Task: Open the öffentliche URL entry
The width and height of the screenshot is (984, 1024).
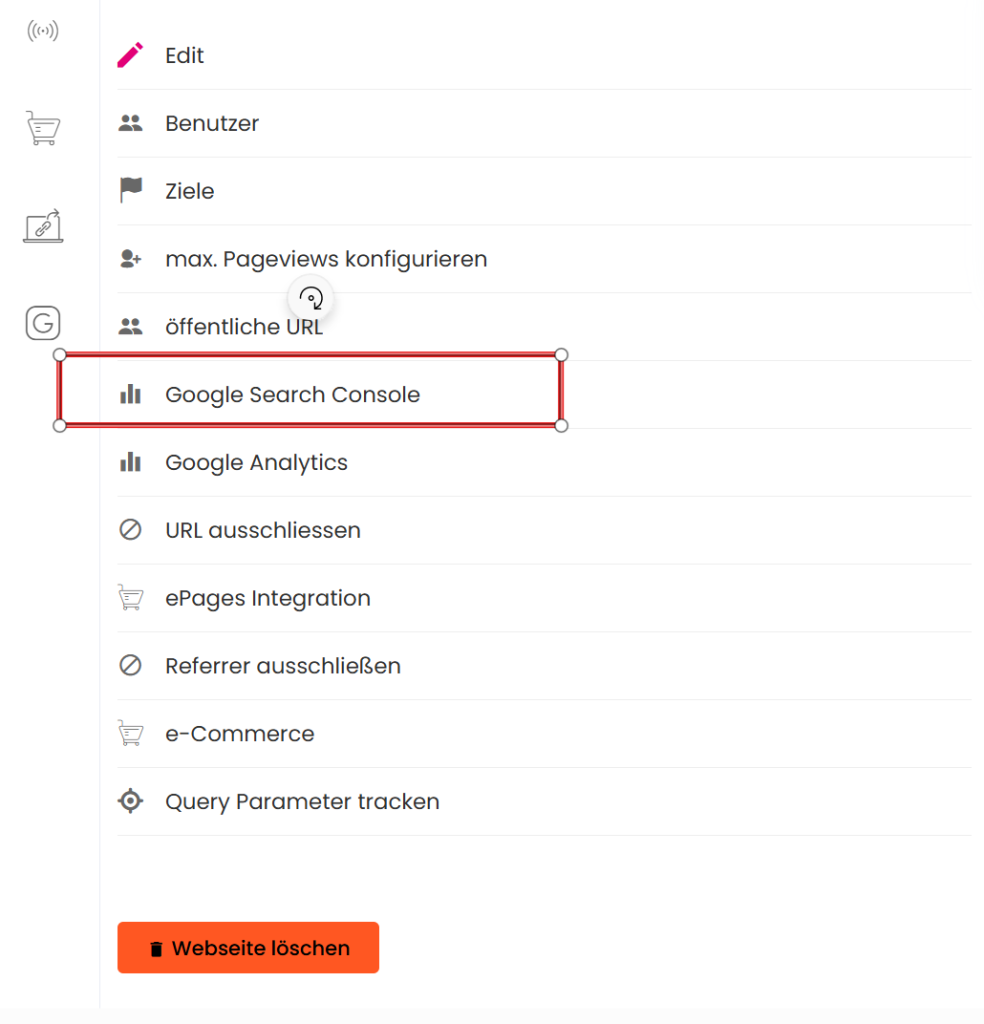Action: point(244,327)
